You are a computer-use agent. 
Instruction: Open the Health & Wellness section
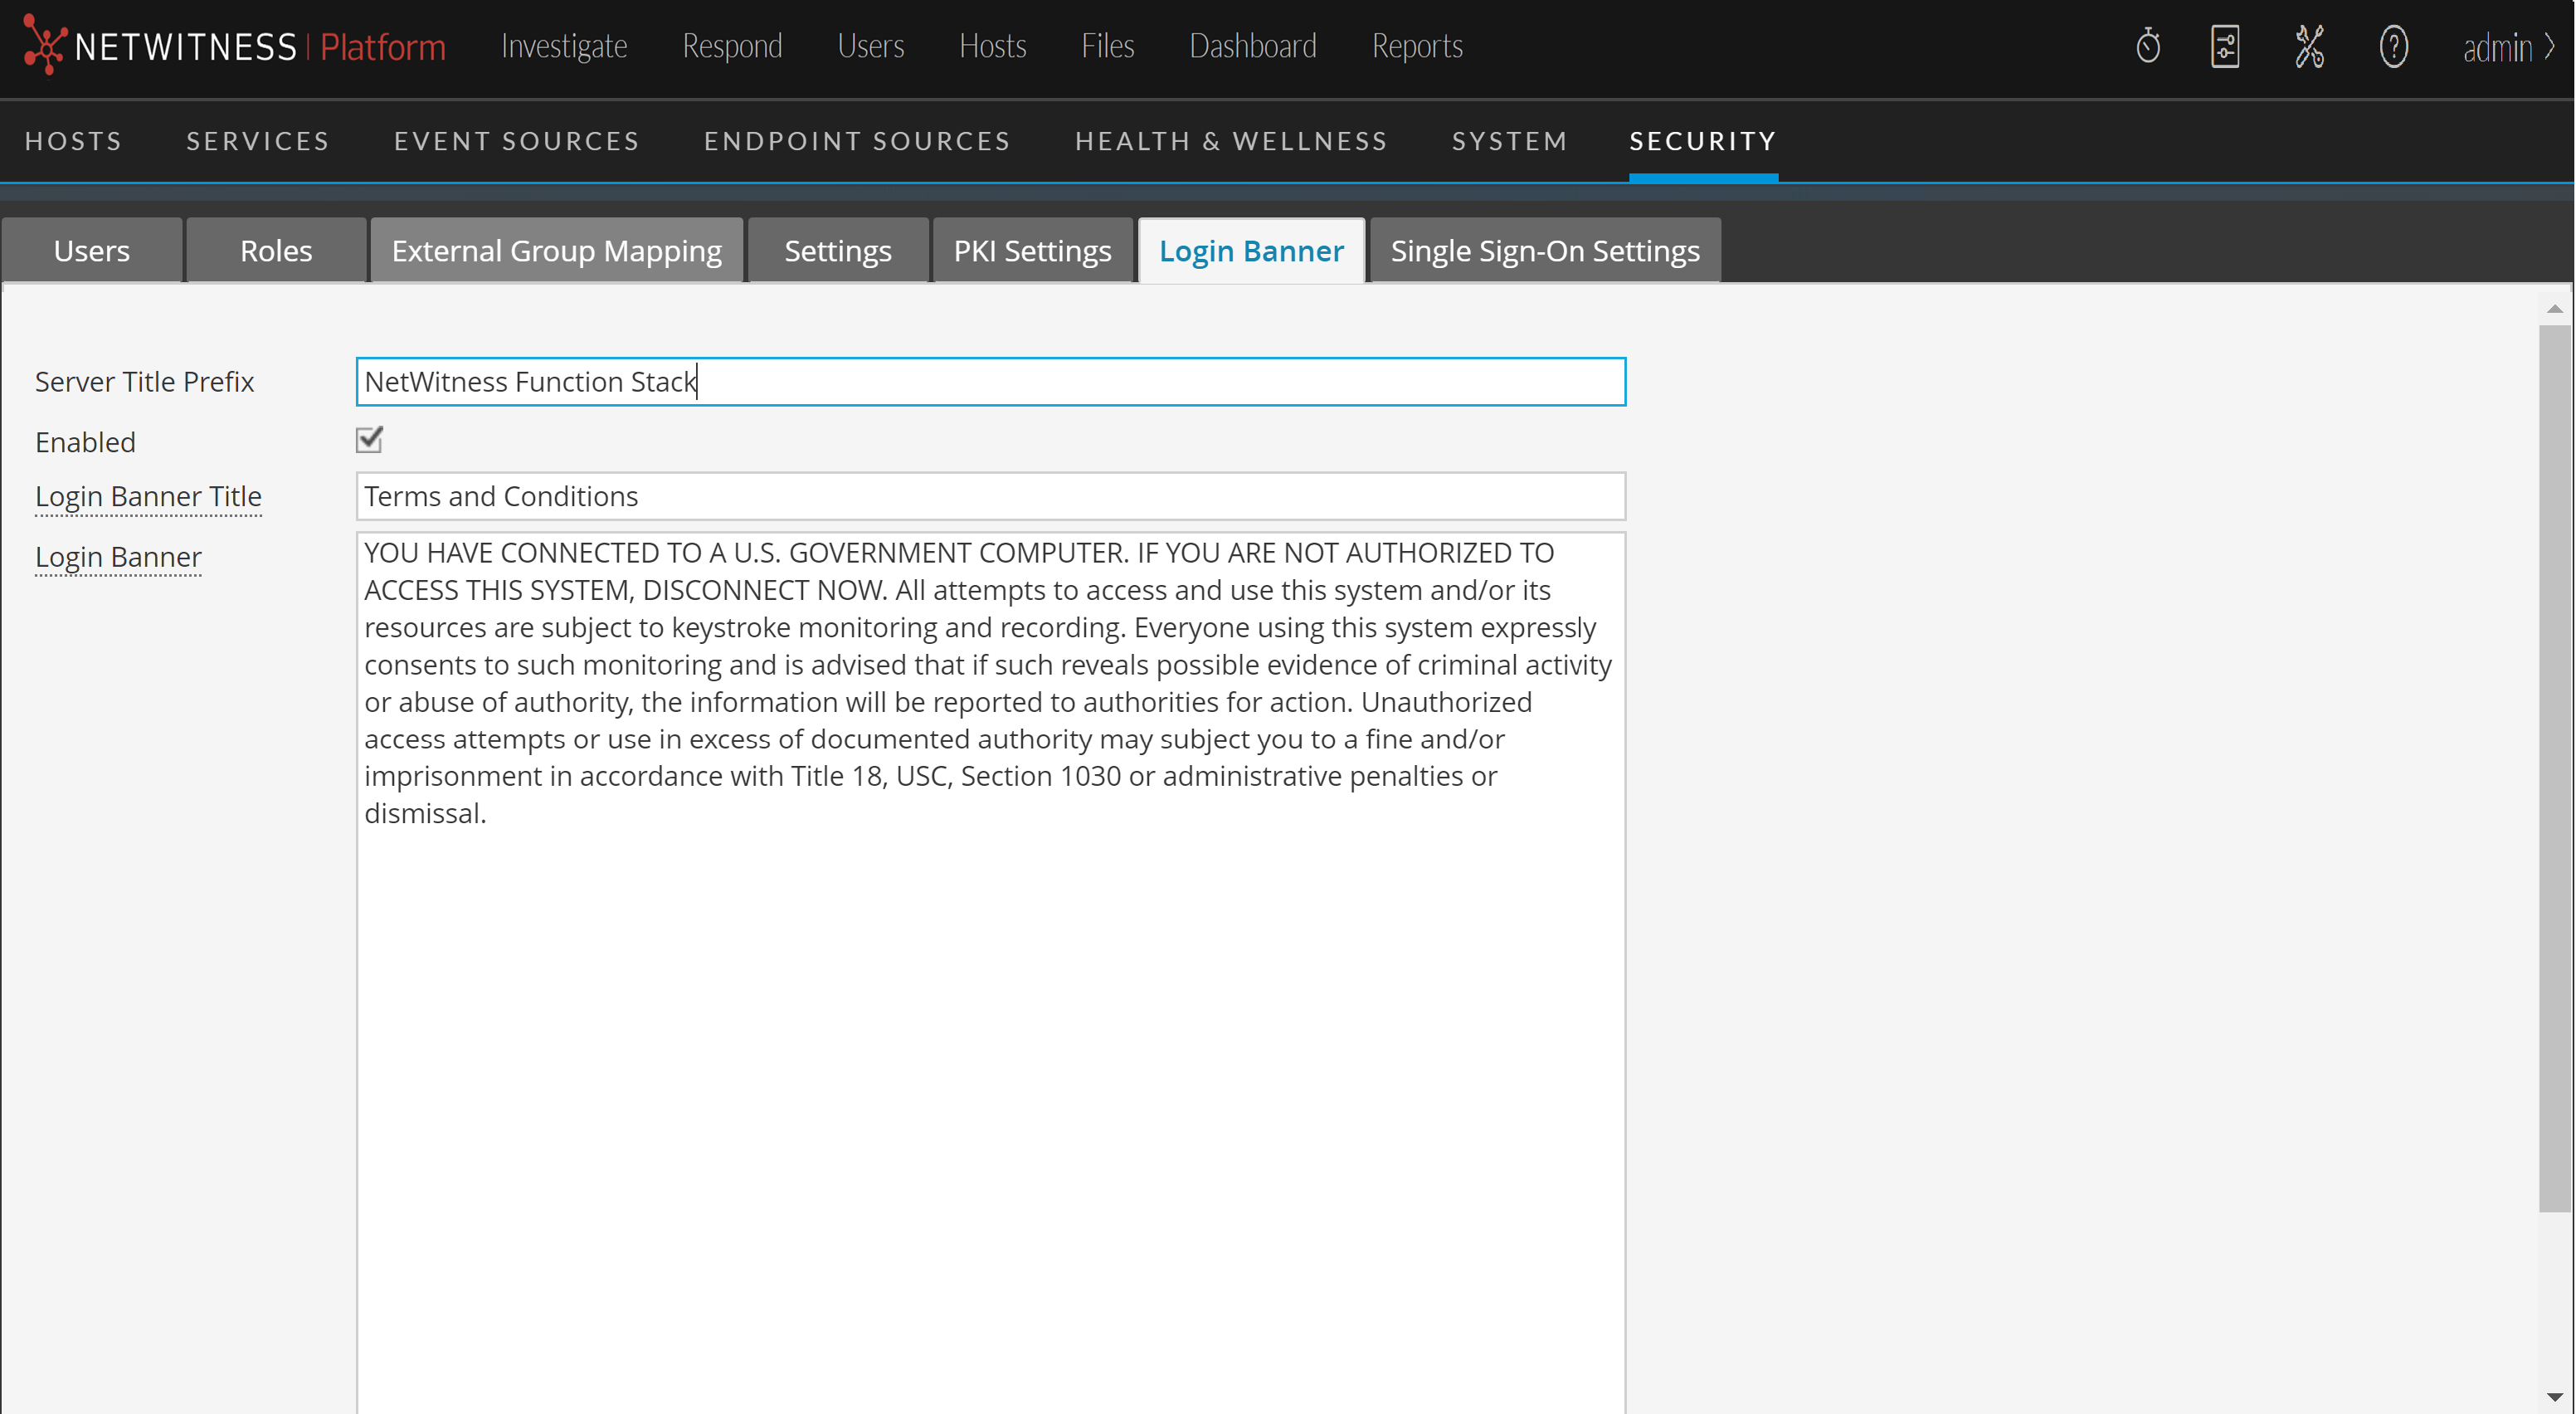[1231, 141]
